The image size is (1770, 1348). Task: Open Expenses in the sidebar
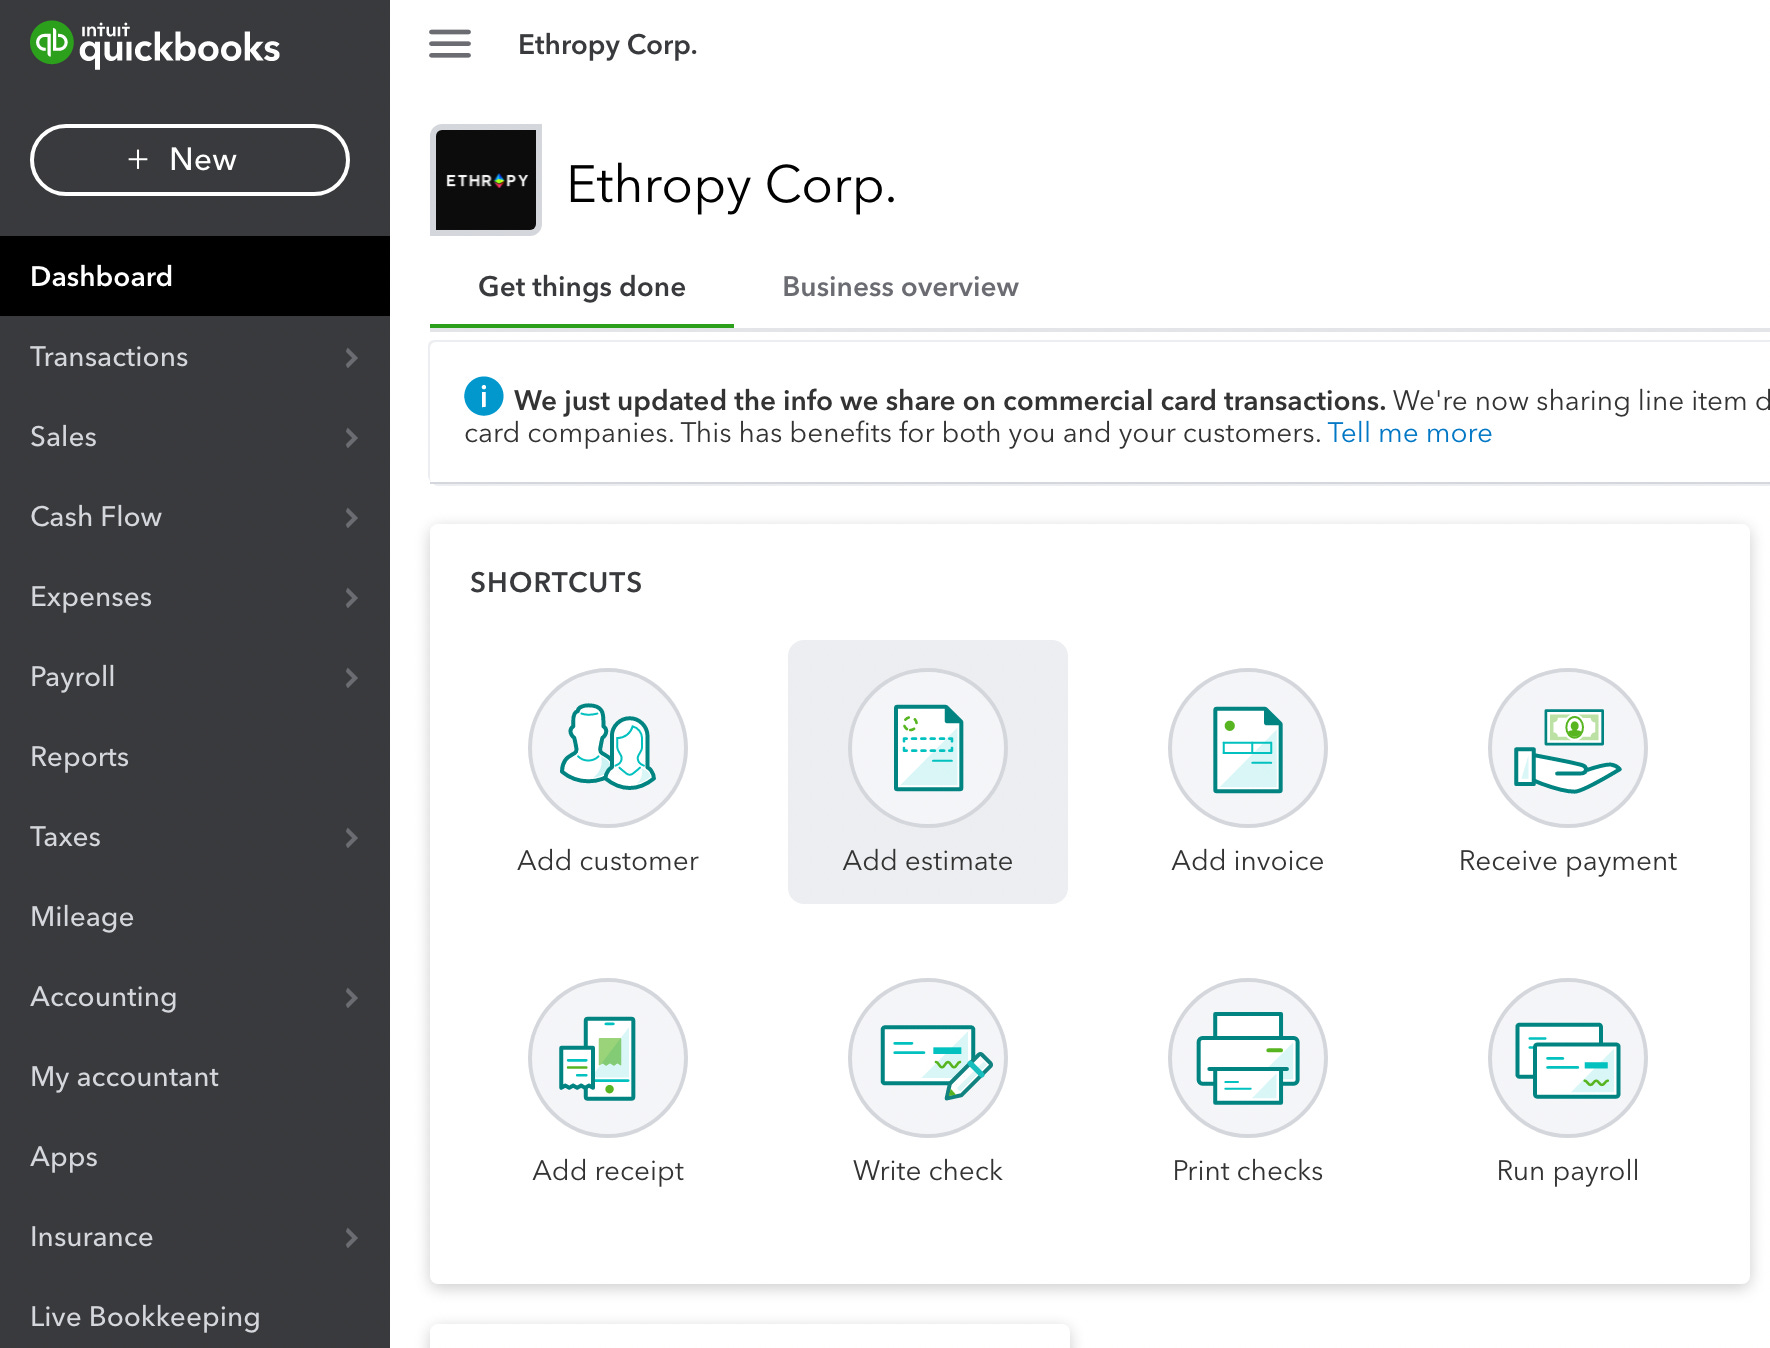[x=195, y=597]
